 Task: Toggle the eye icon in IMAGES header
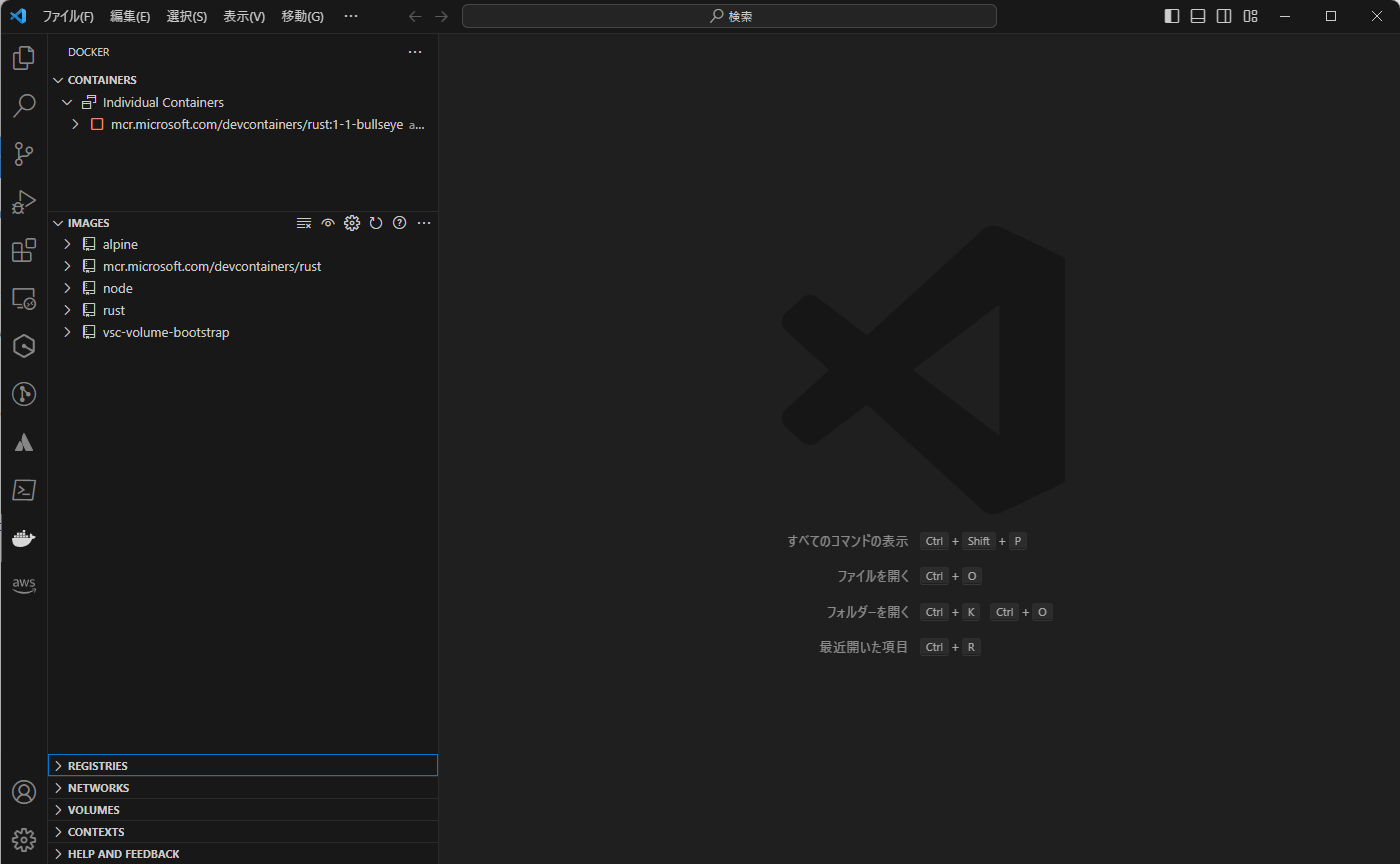(328, 223)
